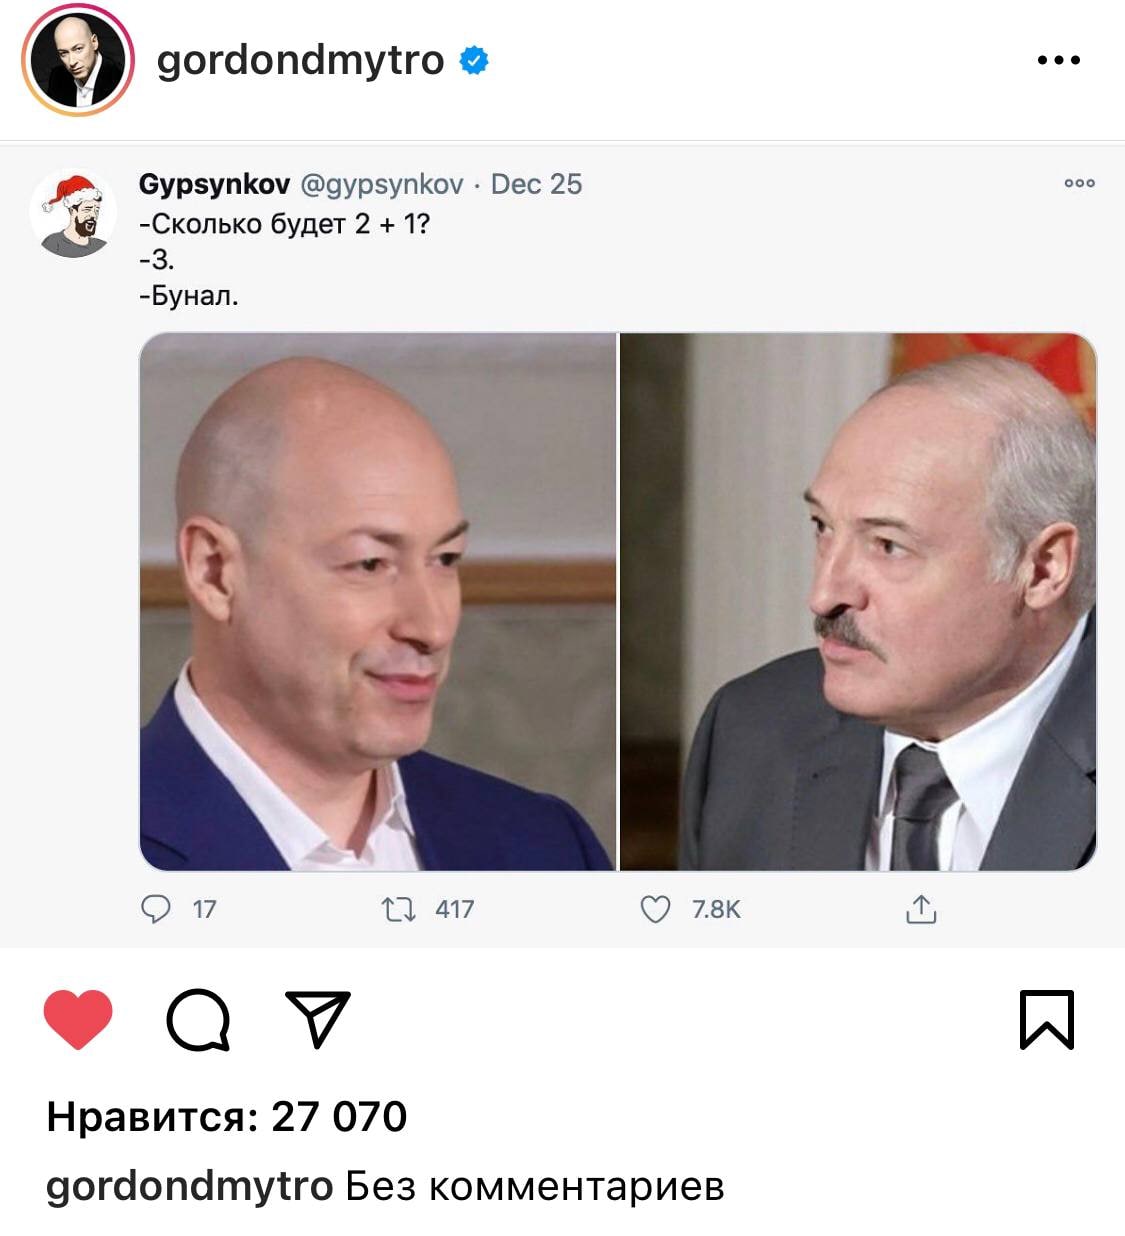The image size is (1125, 1236).
Task: Open the comment bubble icon
Action: click(x=198, y=1020)
